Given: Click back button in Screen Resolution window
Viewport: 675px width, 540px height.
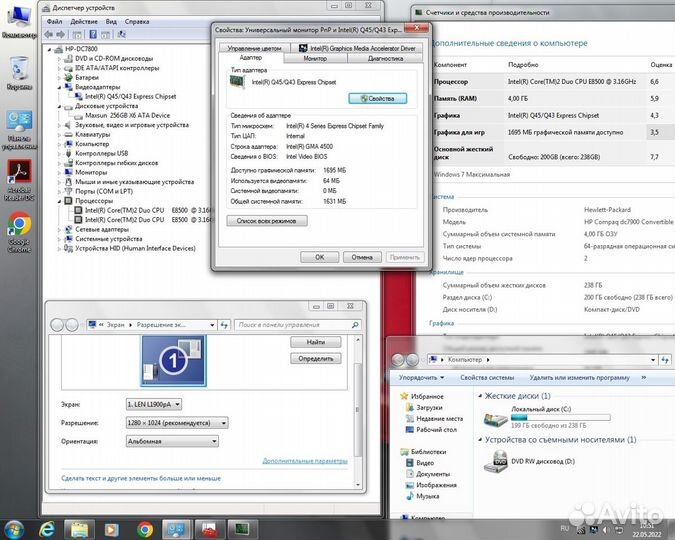Looking at the screenshot, I should [57, 325].
